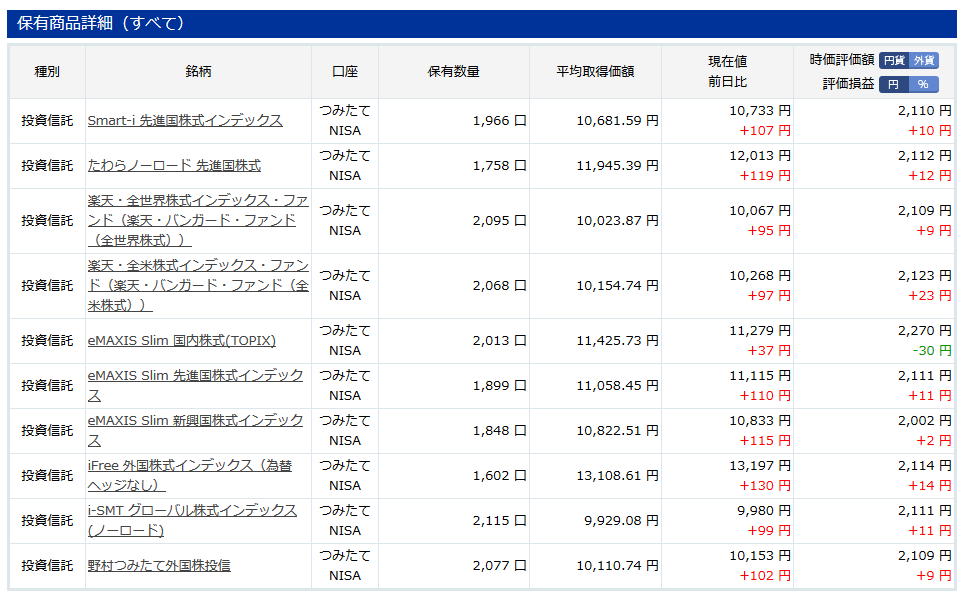Open 野村つみたて外国株投信 link

point(159,565)
